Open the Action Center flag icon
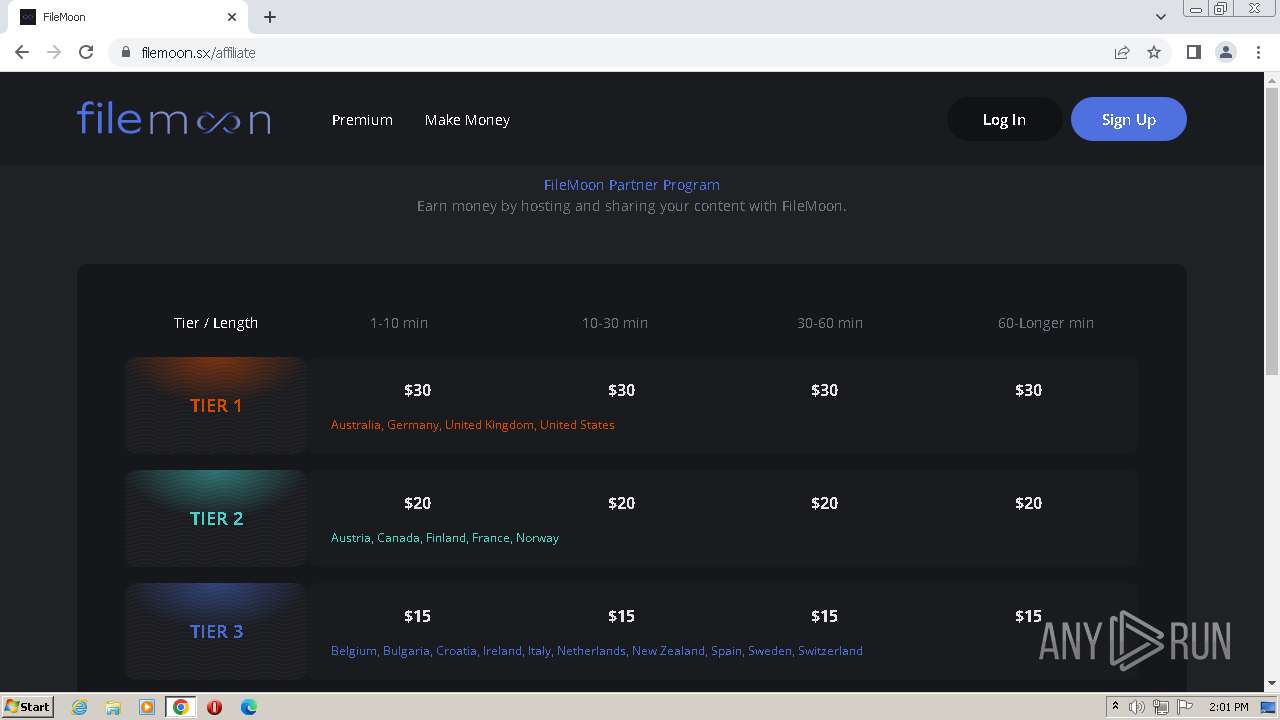The width and height of the screenshot is (1280, 720). 1185,707
